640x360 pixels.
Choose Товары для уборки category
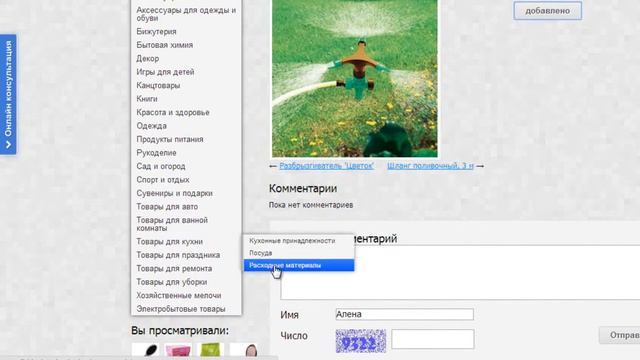[171, 282]
